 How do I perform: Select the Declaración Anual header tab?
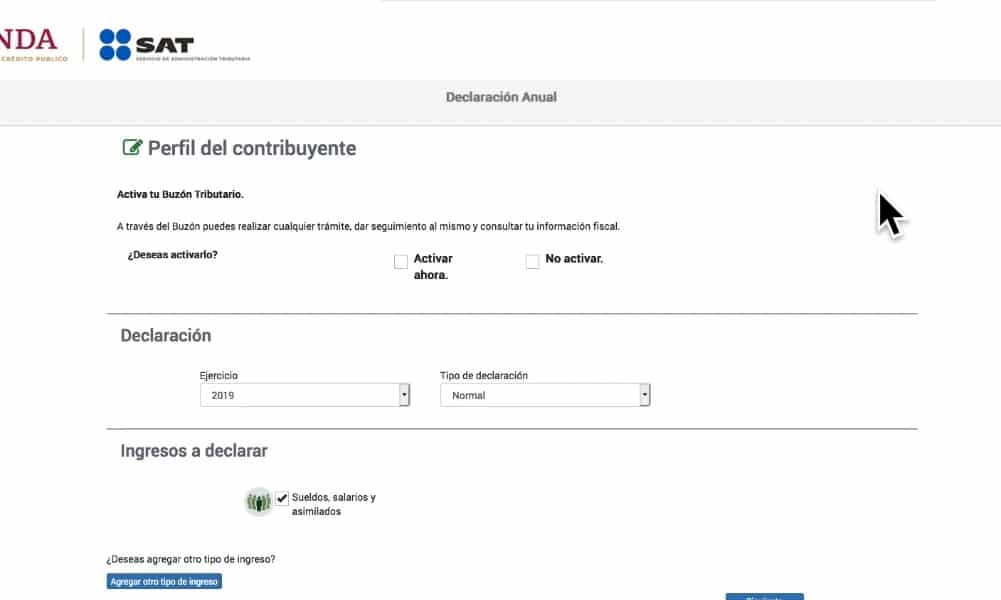pos(501,97)
